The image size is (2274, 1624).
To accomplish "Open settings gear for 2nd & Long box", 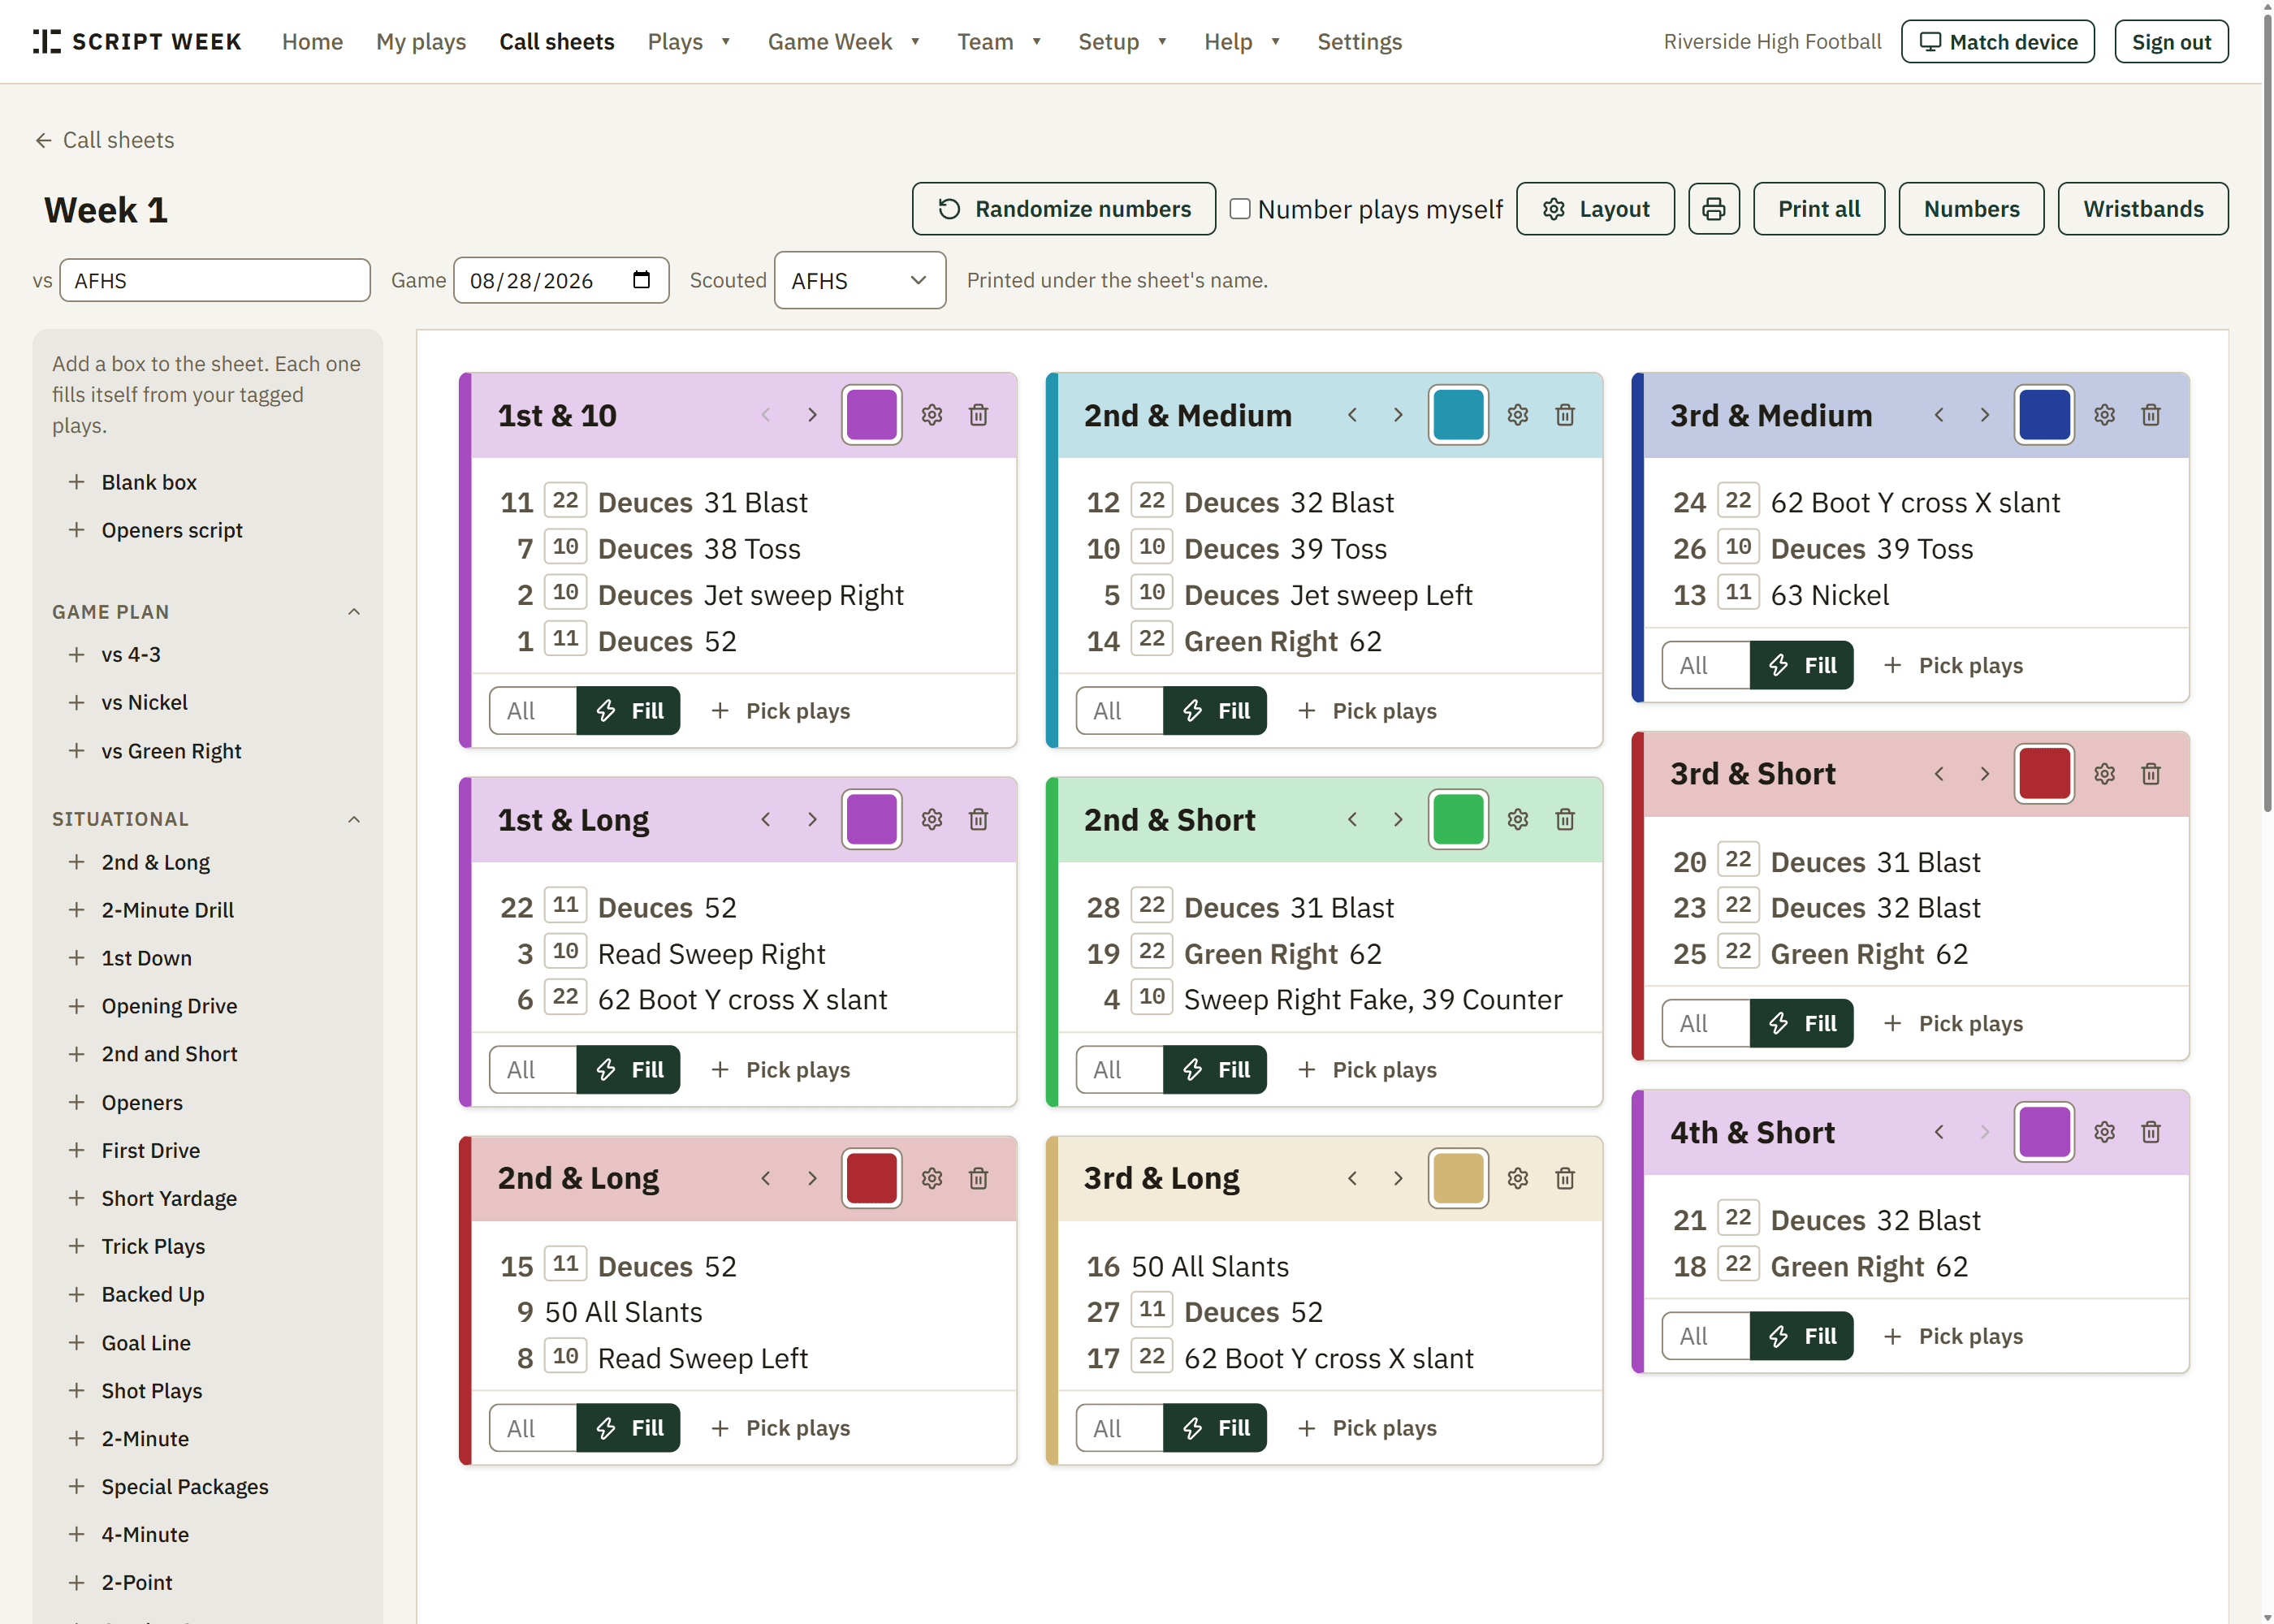I will 932,1179.
